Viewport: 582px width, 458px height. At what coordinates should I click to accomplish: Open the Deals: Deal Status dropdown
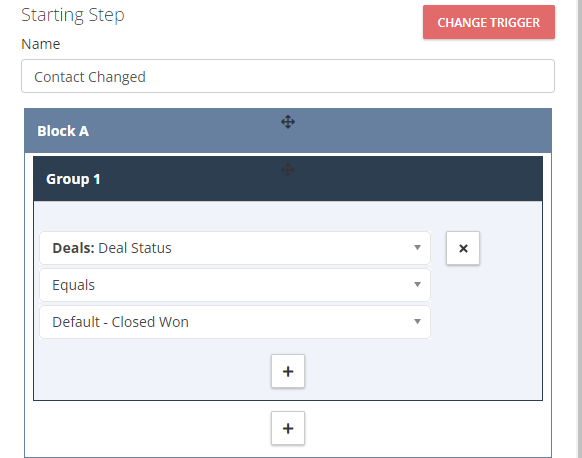235,248
